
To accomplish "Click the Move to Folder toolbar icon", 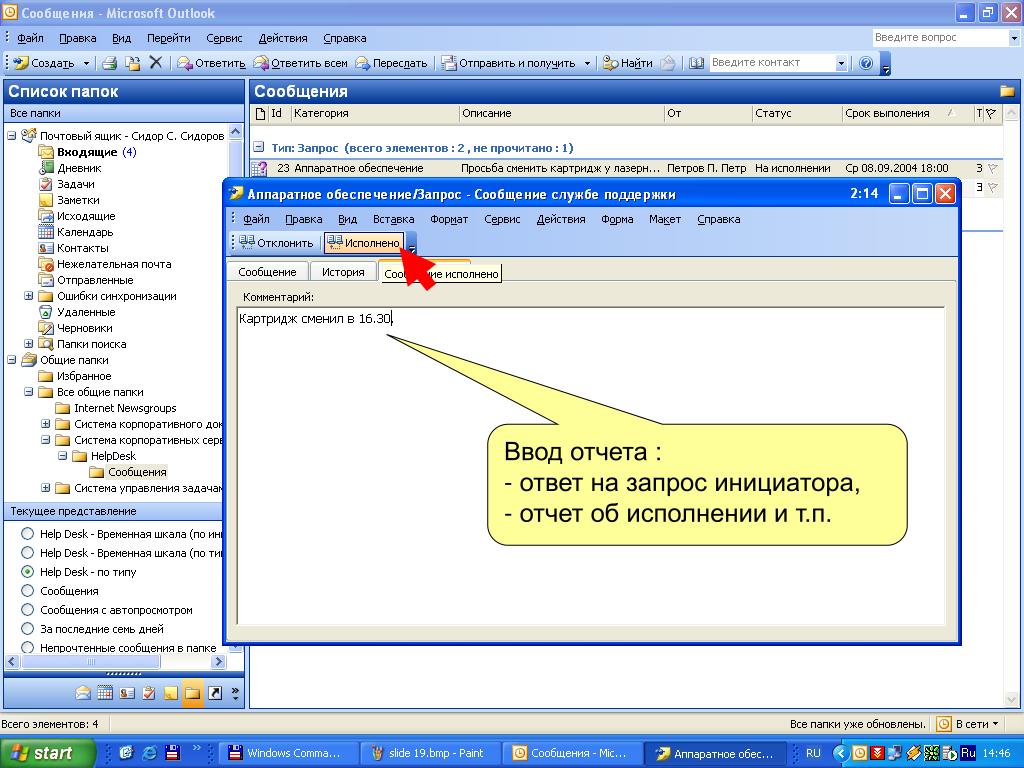I will [133, 63].
